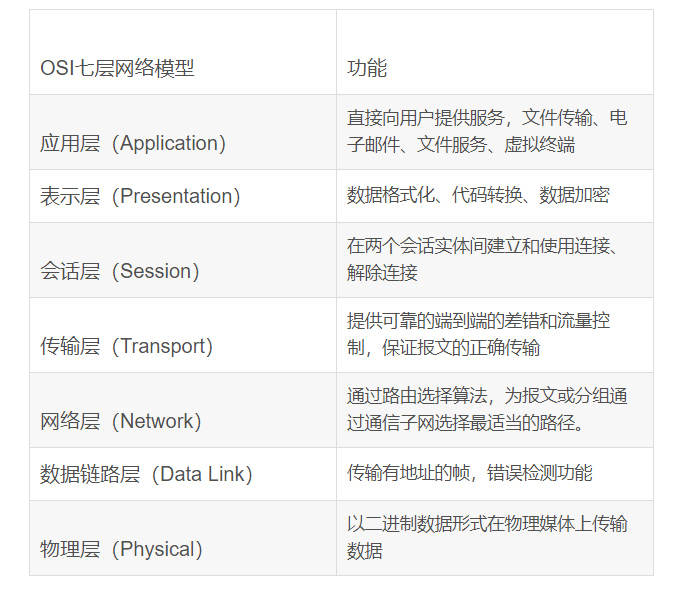This screenshot has width=693, height=592.
Task: Click the word Session in parentheses
Action: (x=155, y=271)
